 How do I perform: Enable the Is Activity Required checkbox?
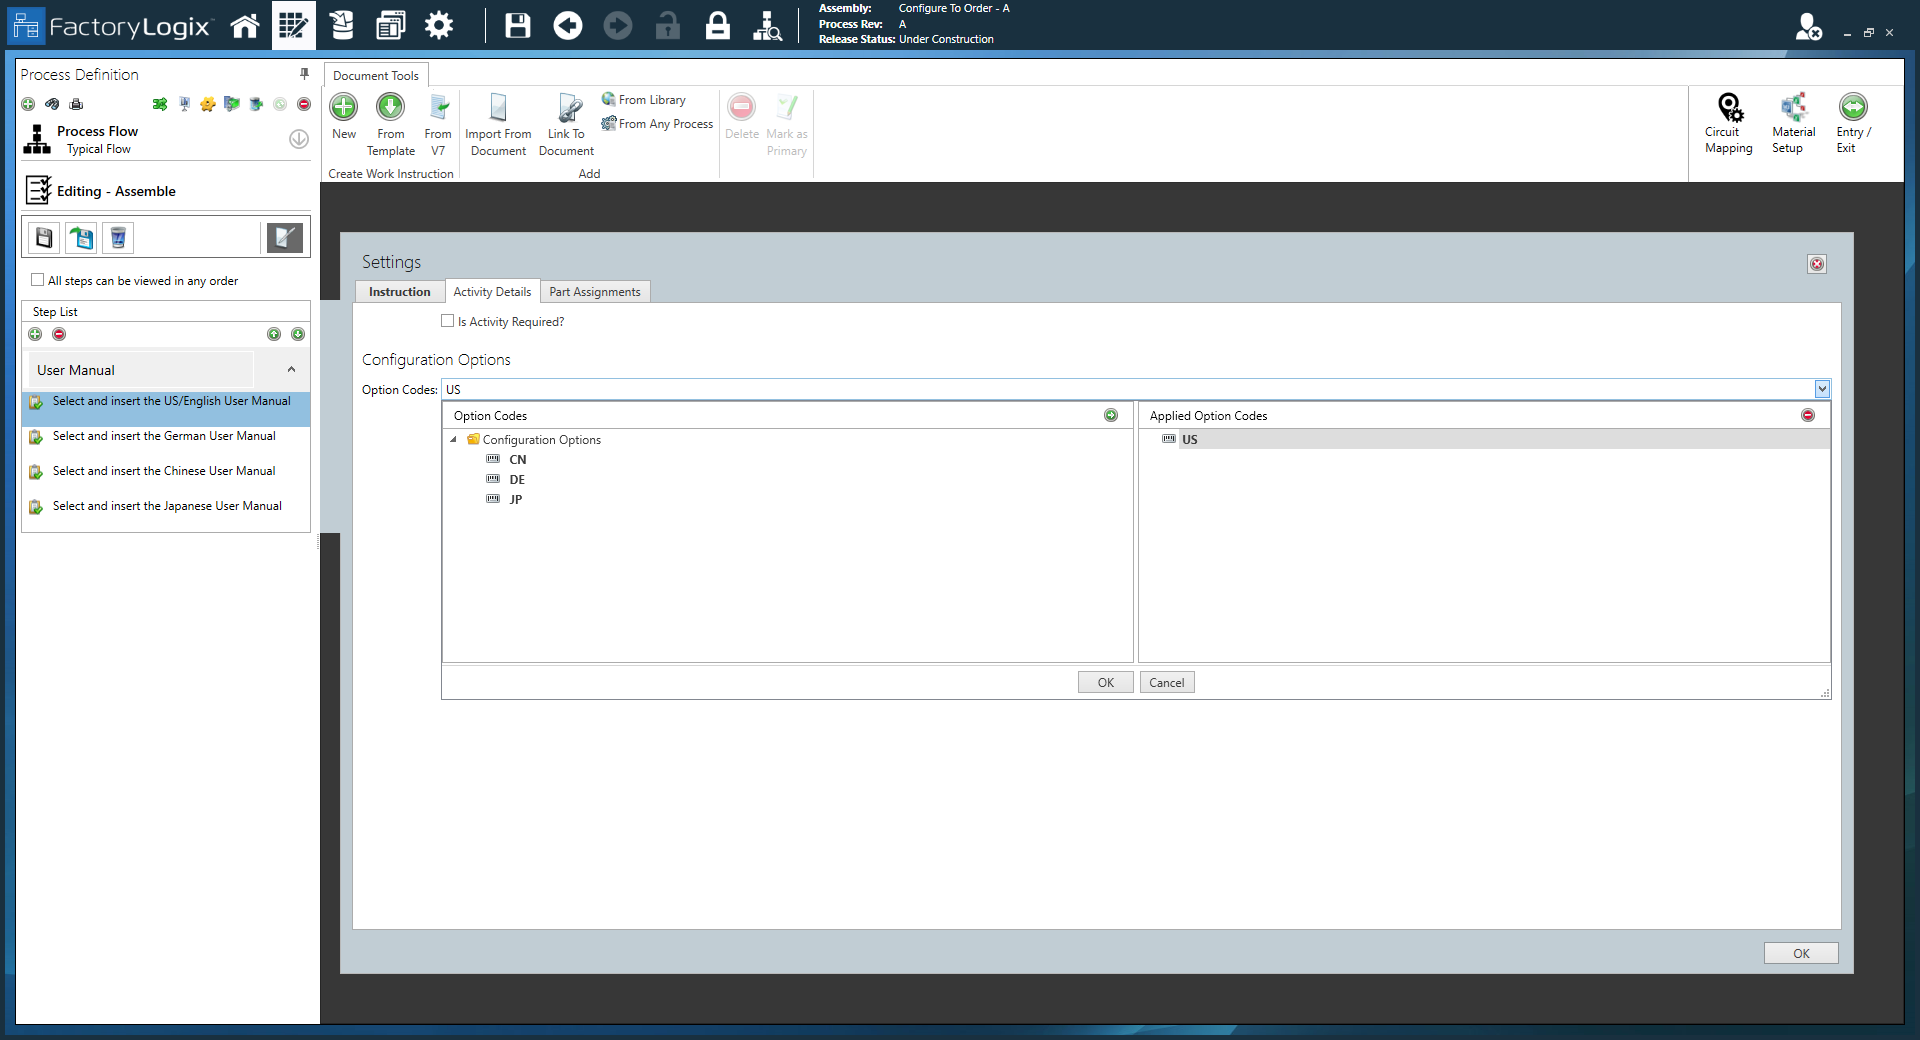point(448,321)
